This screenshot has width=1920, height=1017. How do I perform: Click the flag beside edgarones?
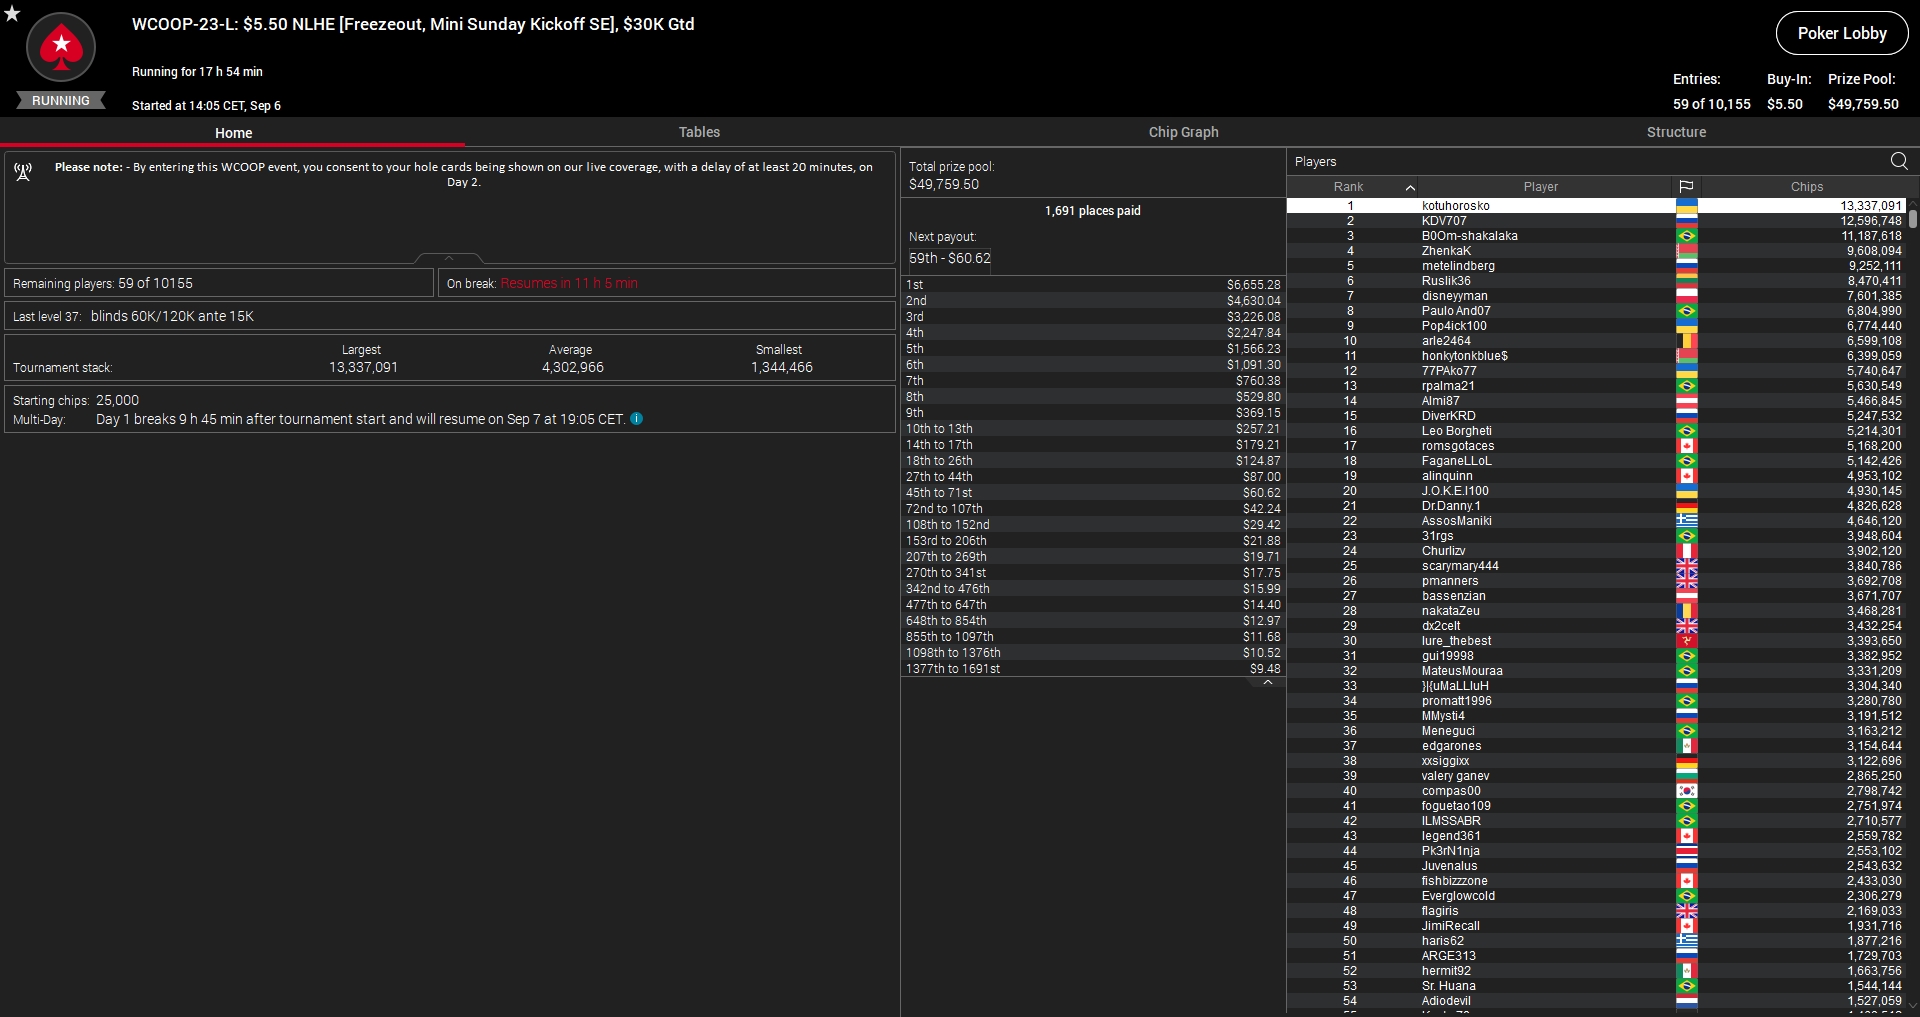(1687, 746)
